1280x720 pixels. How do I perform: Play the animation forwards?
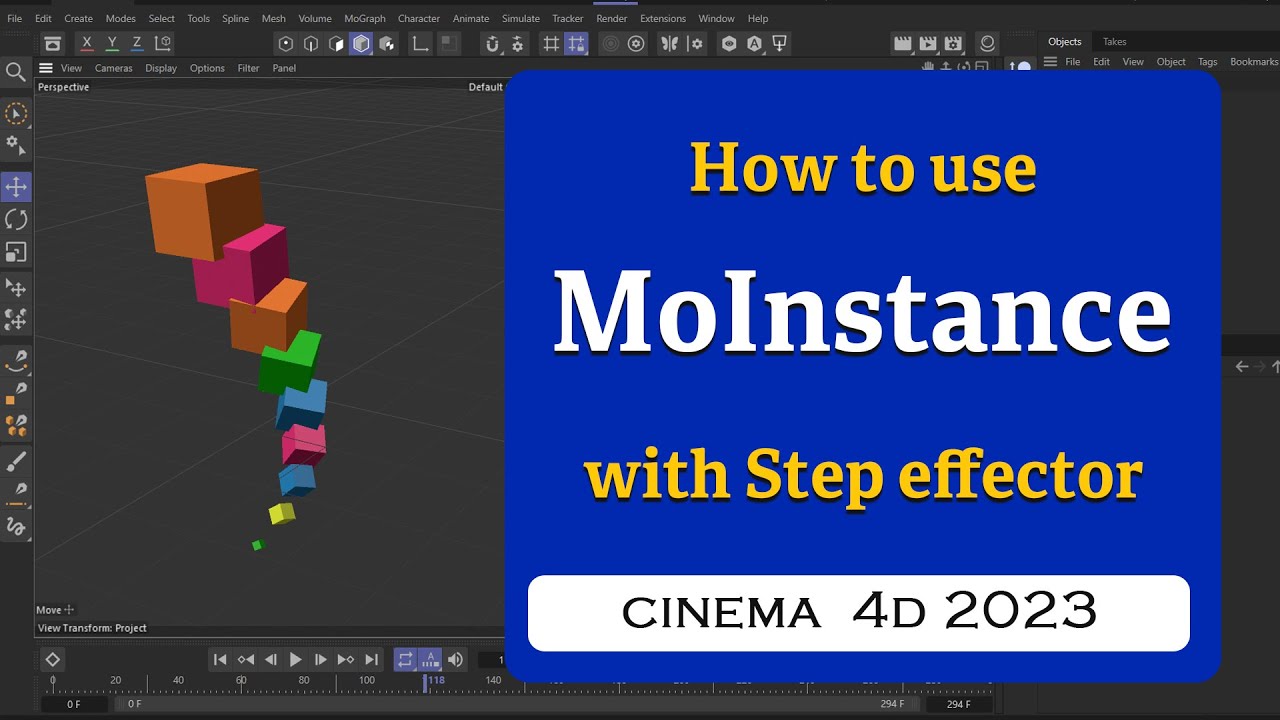pos(295,659)
